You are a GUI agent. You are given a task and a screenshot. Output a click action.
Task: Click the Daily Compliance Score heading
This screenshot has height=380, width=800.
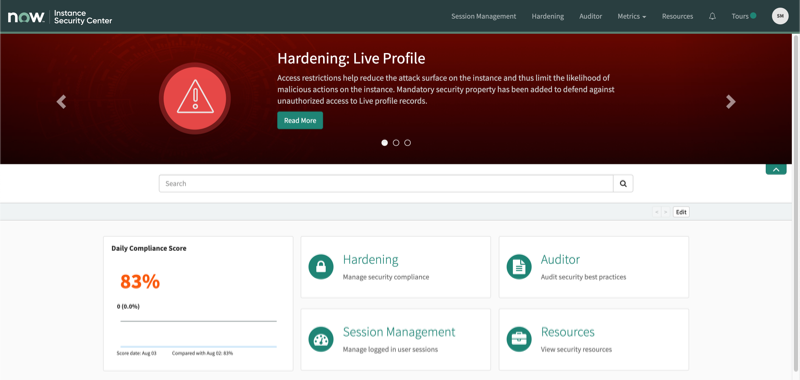pyautogui.click(x=149, y=248)
